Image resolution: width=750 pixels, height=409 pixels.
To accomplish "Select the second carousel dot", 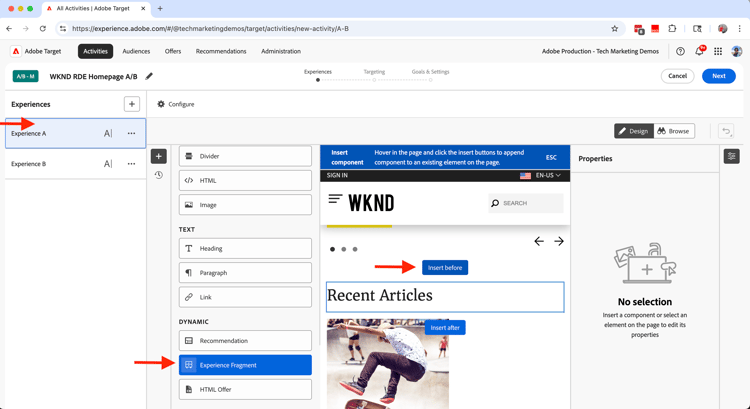I will 343,249.
